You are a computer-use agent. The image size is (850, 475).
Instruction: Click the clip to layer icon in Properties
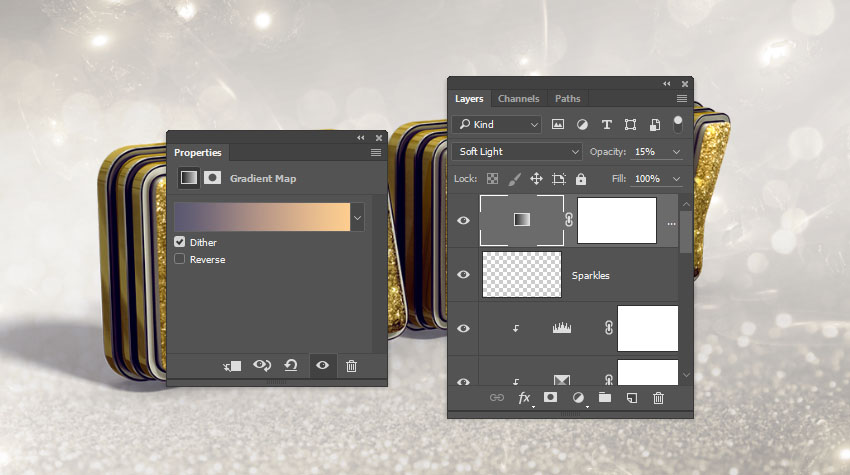tap(233, 366)
